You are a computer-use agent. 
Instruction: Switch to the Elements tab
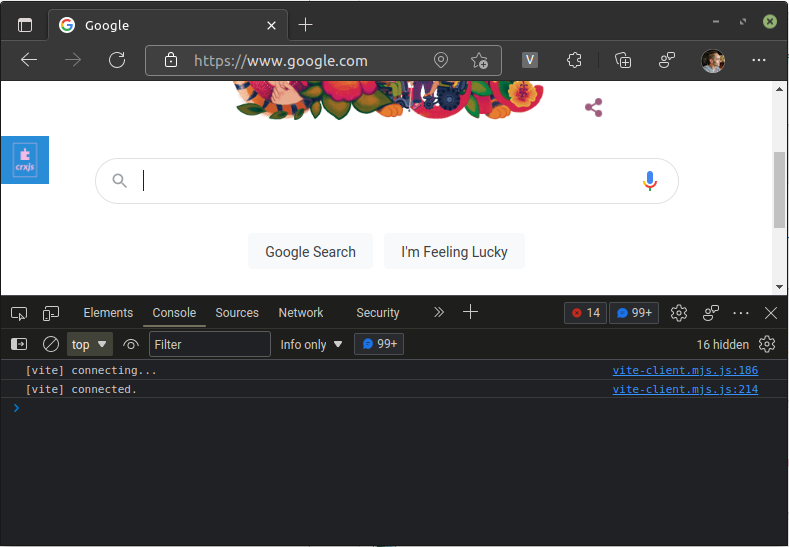108,312
